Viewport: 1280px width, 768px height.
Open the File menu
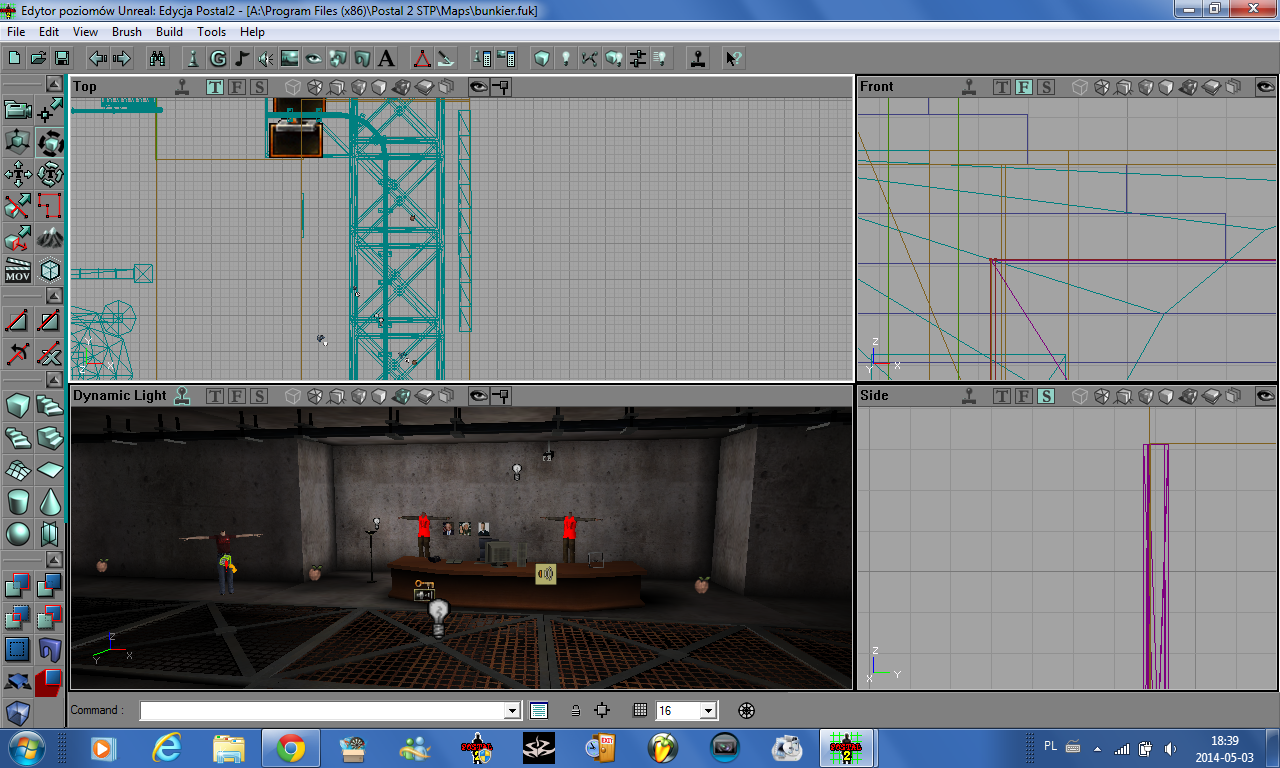(16, 32)
